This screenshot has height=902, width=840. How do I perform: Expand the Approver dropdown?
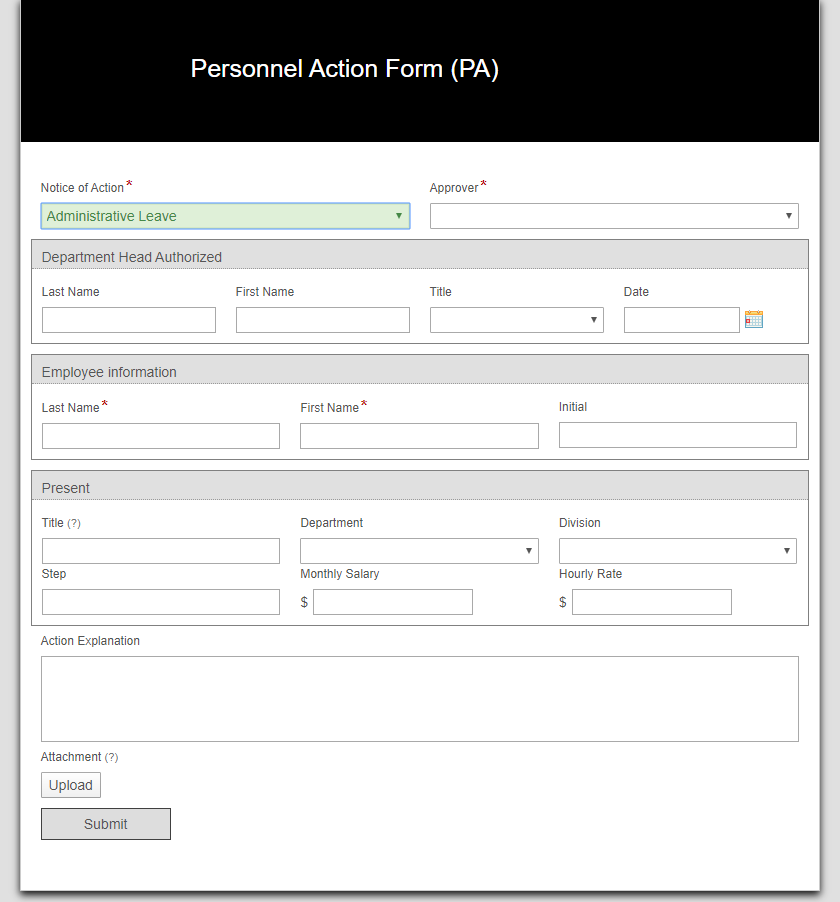coord(614,216)
